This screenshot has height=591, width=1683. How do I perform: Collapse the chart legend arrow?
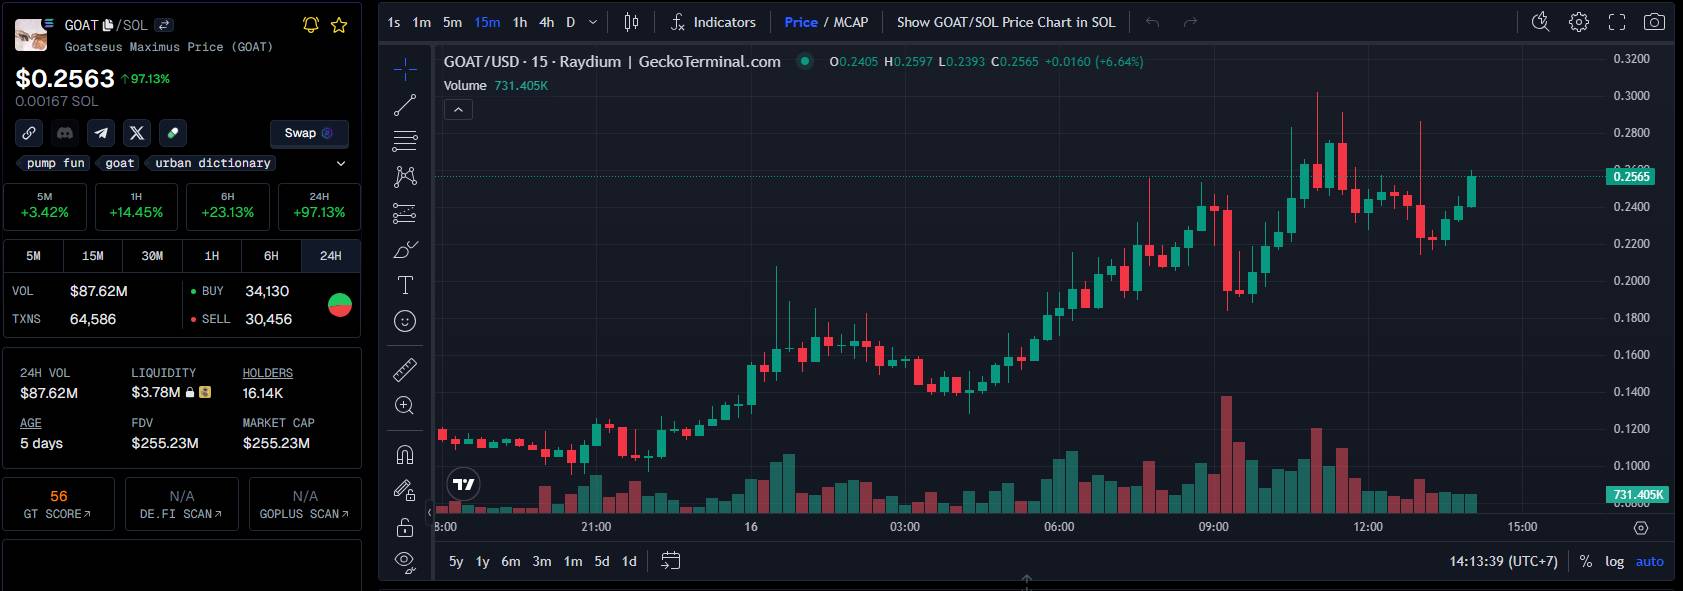(458, 109)
